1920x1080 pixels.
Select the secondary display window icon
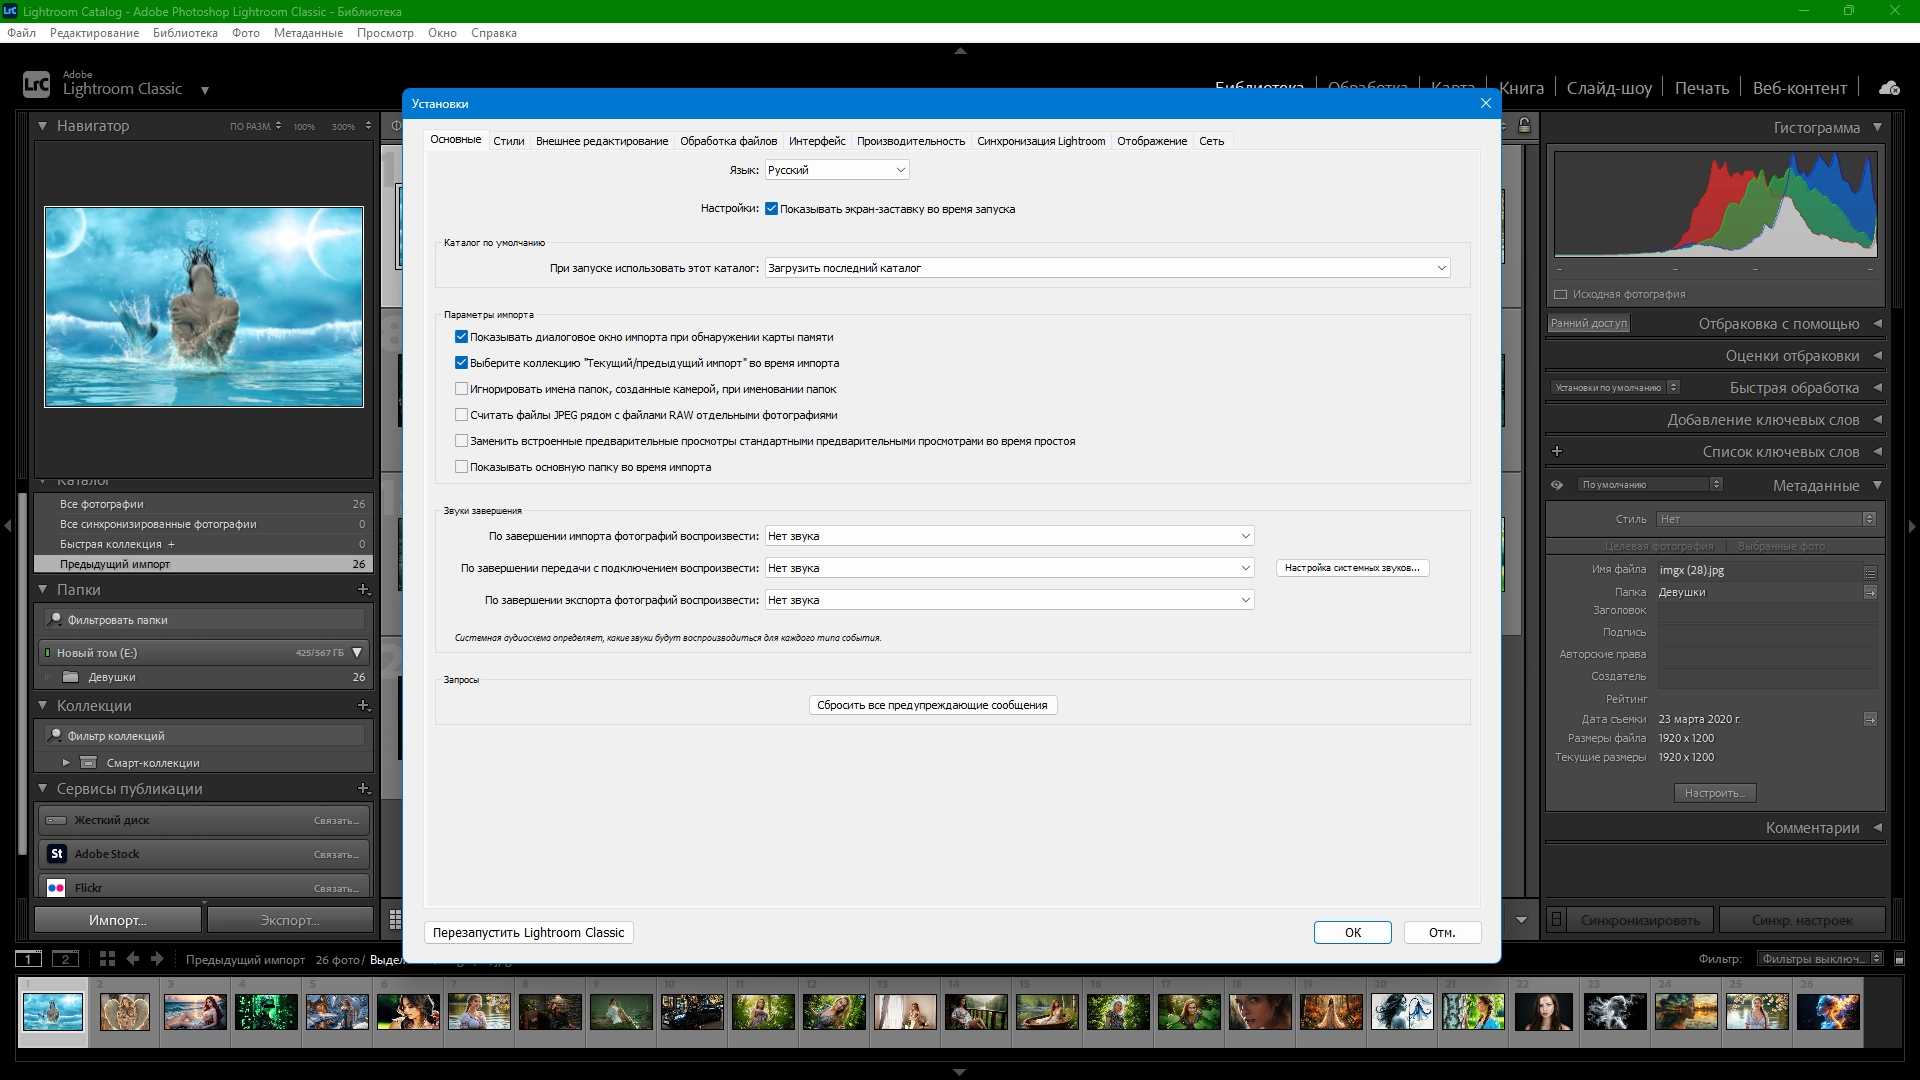[x=65, y=958]
